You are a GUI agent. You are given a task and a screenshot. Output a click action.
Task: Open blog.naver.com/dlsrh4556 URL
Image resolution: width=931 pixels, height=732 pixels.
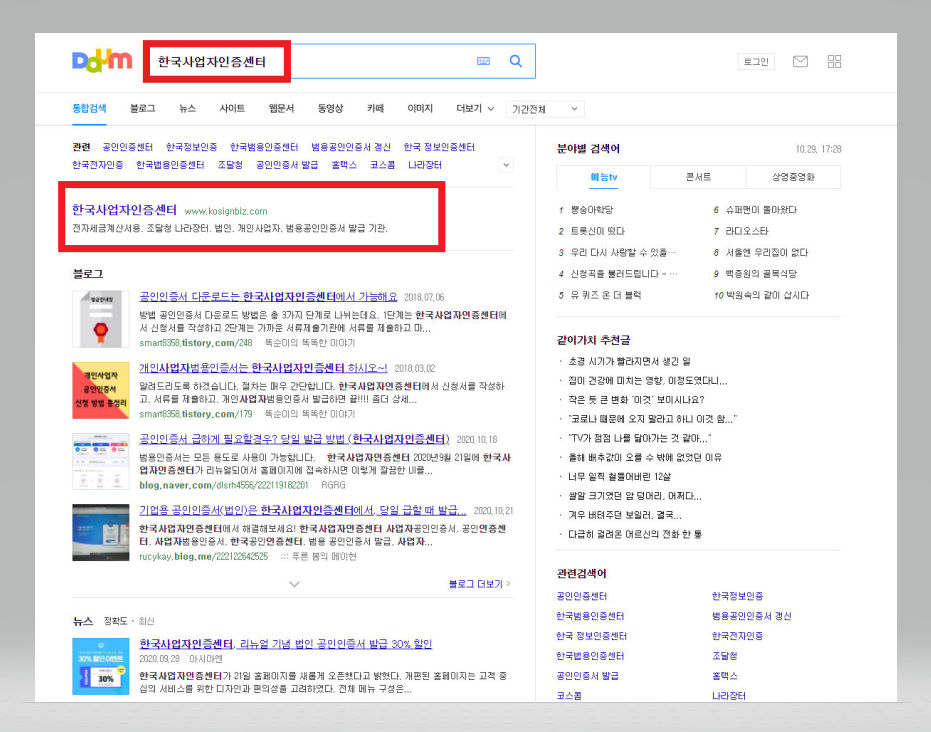(x=224, y=485)
